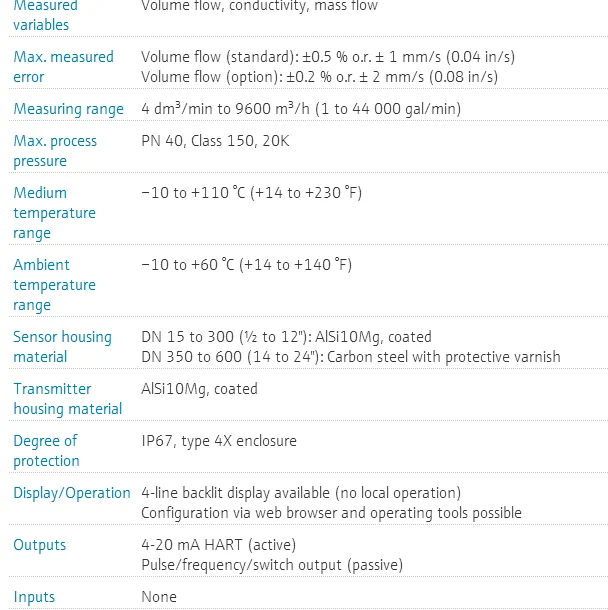
Task: Click the "Outputs" row label
Action: (40, 545)
